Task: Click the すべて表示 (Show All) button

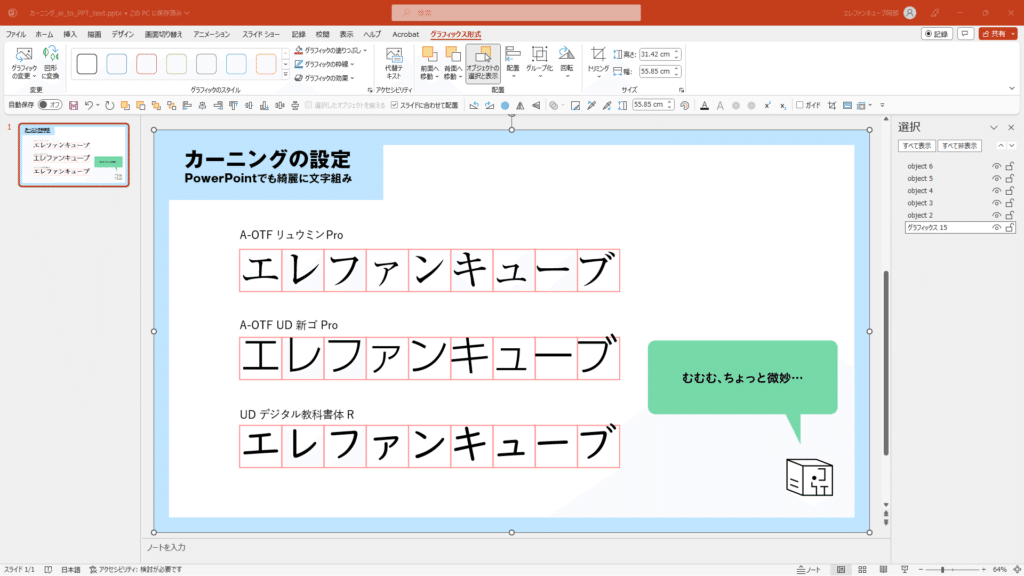Action: point(916,146)
